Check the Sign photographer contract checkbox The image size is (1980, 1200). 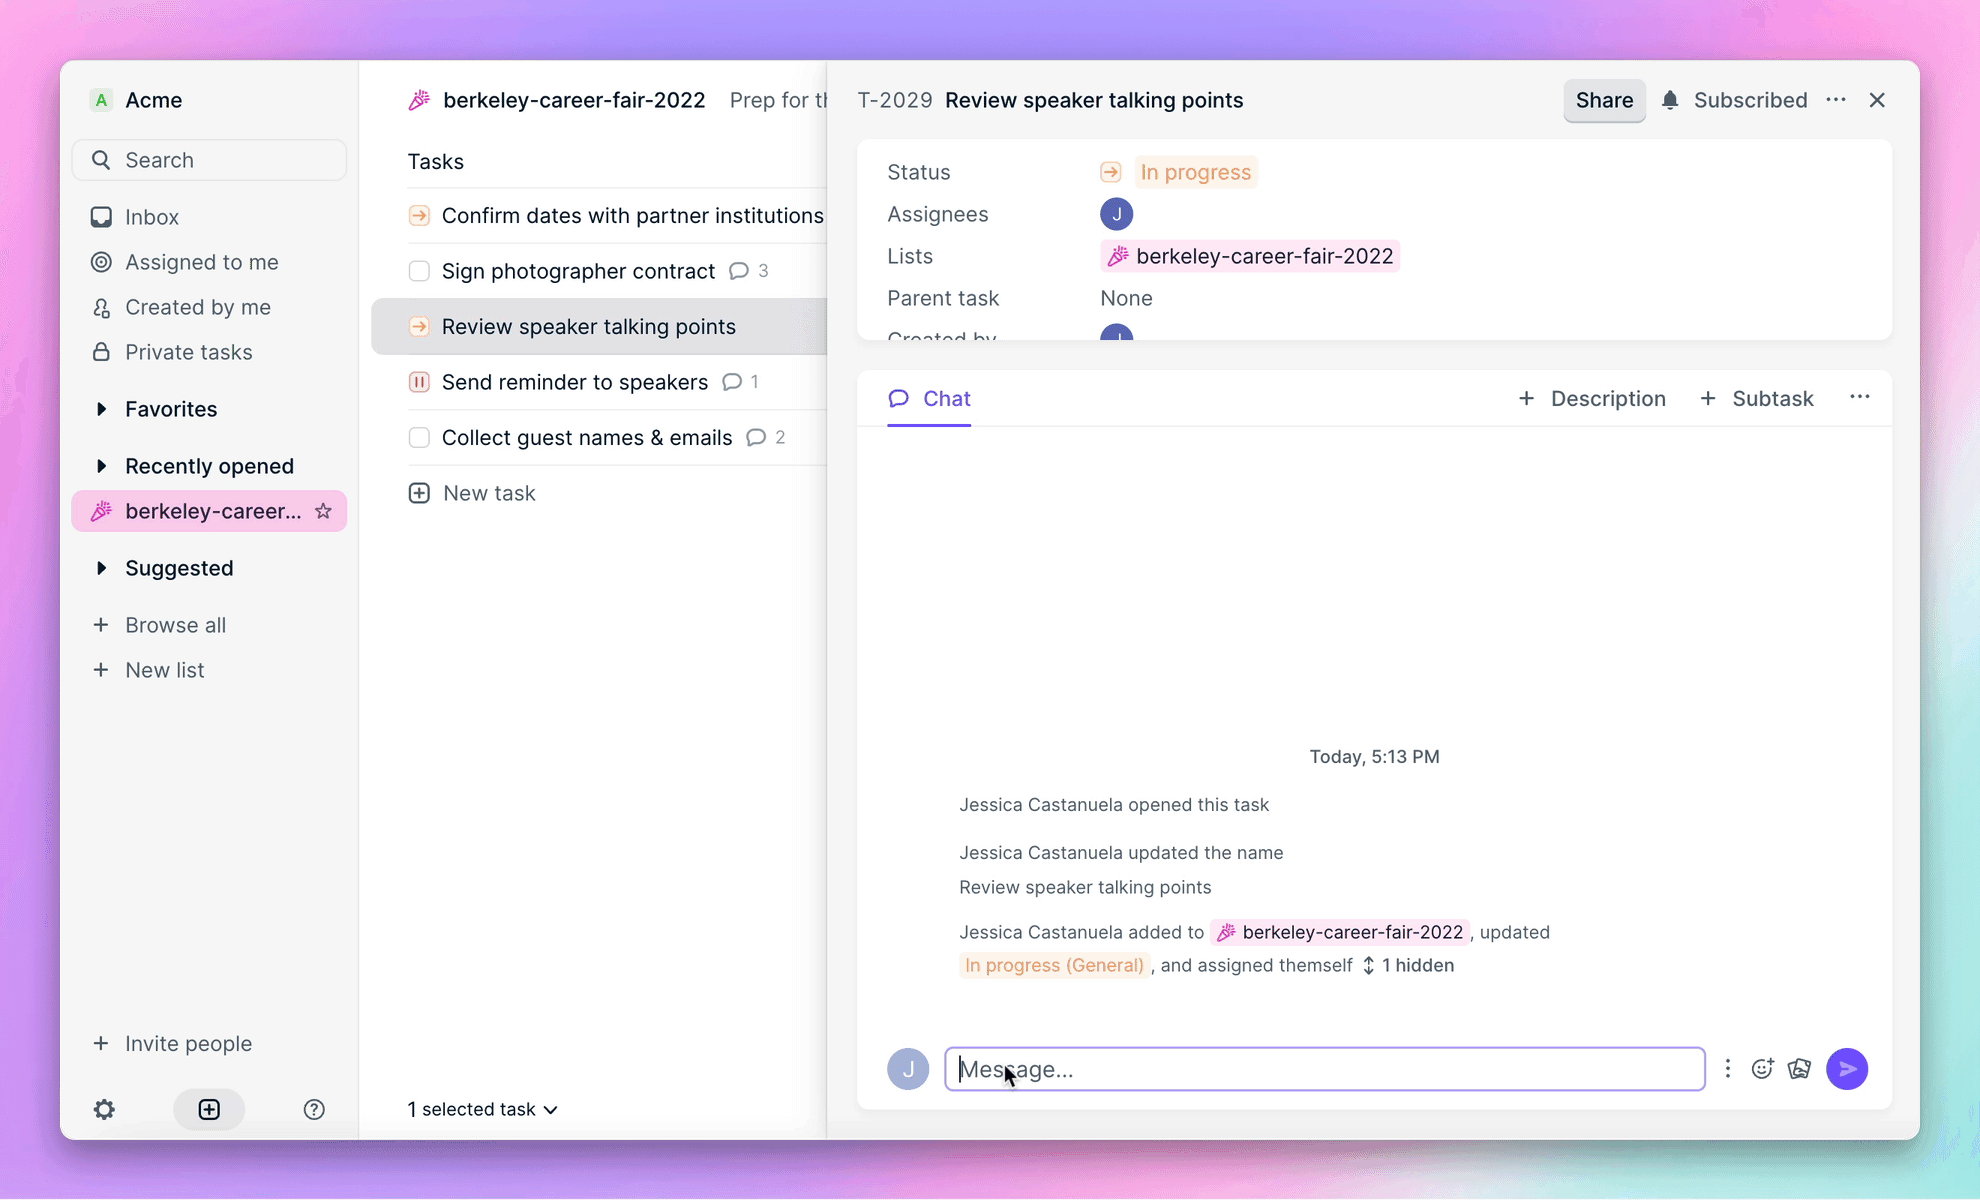[419, 271]
